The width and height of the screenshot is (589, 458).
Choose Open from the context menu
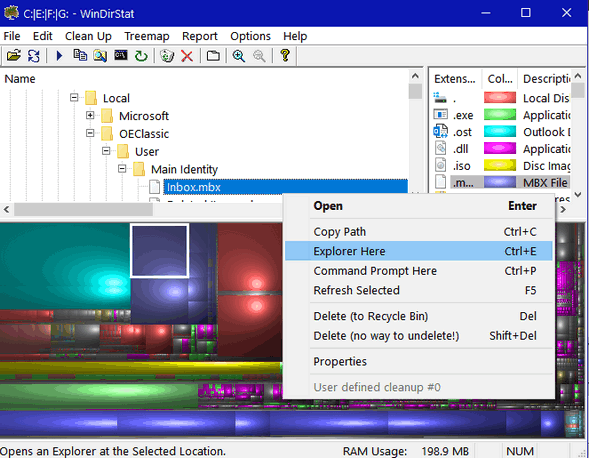(418, 206)
